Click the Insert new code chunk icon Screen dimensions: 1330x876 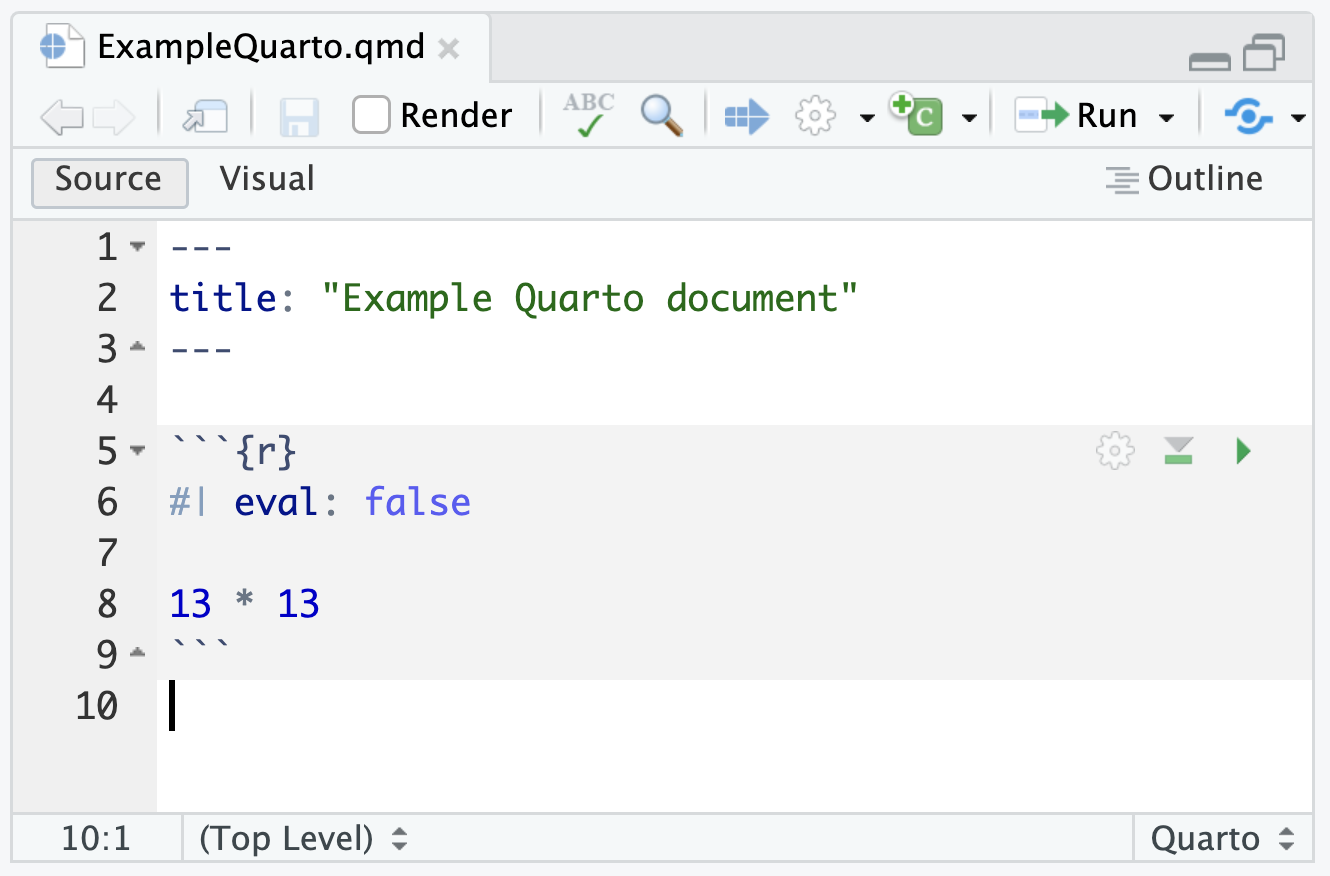click(x=916, y=115)
